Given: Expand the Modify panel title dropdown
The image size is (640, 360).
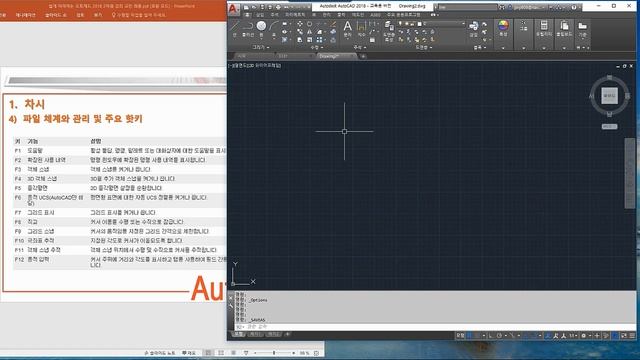Looking at the screenshot, I should (x=316, y=48).
